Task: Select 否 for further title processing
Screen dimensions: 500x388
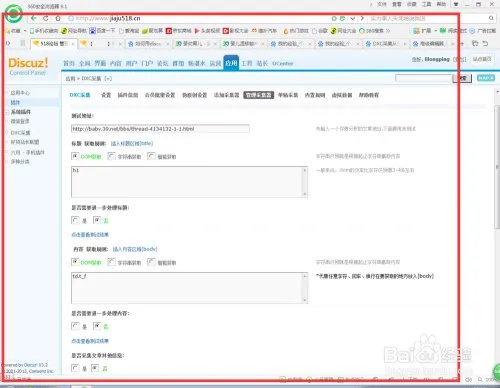Action: pyautogui.click(x=97, y=220)
